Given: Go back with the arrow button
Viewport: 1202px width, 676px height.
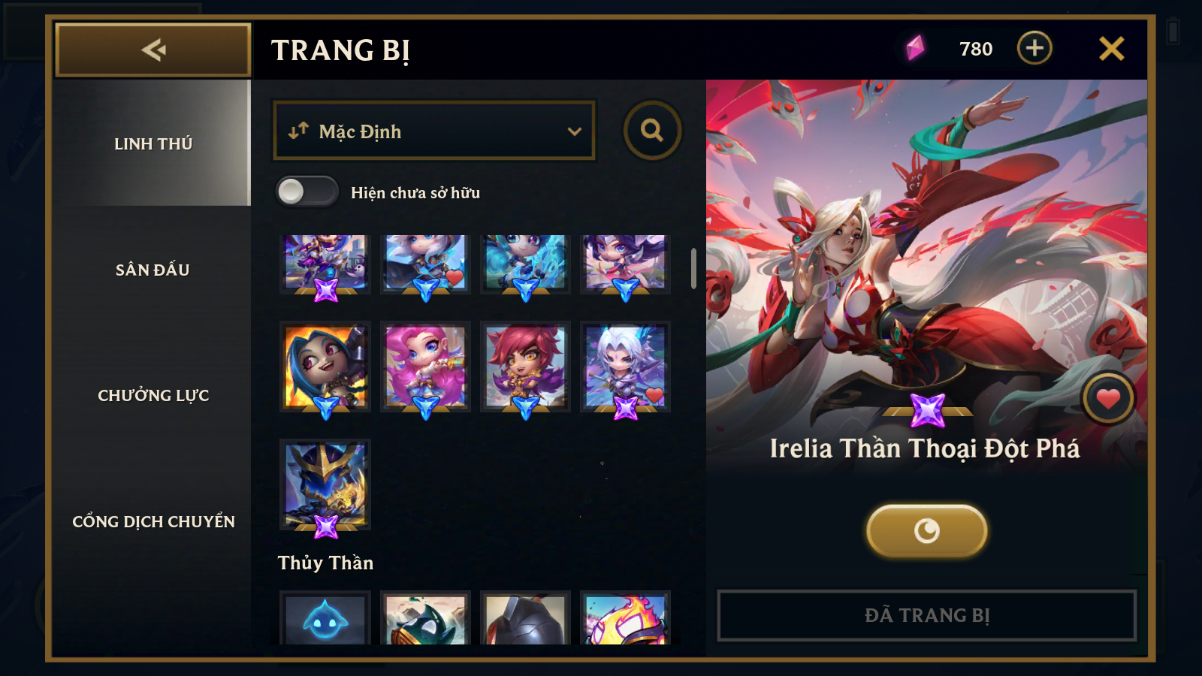Looking at the screenshot, I should [153, 49].
